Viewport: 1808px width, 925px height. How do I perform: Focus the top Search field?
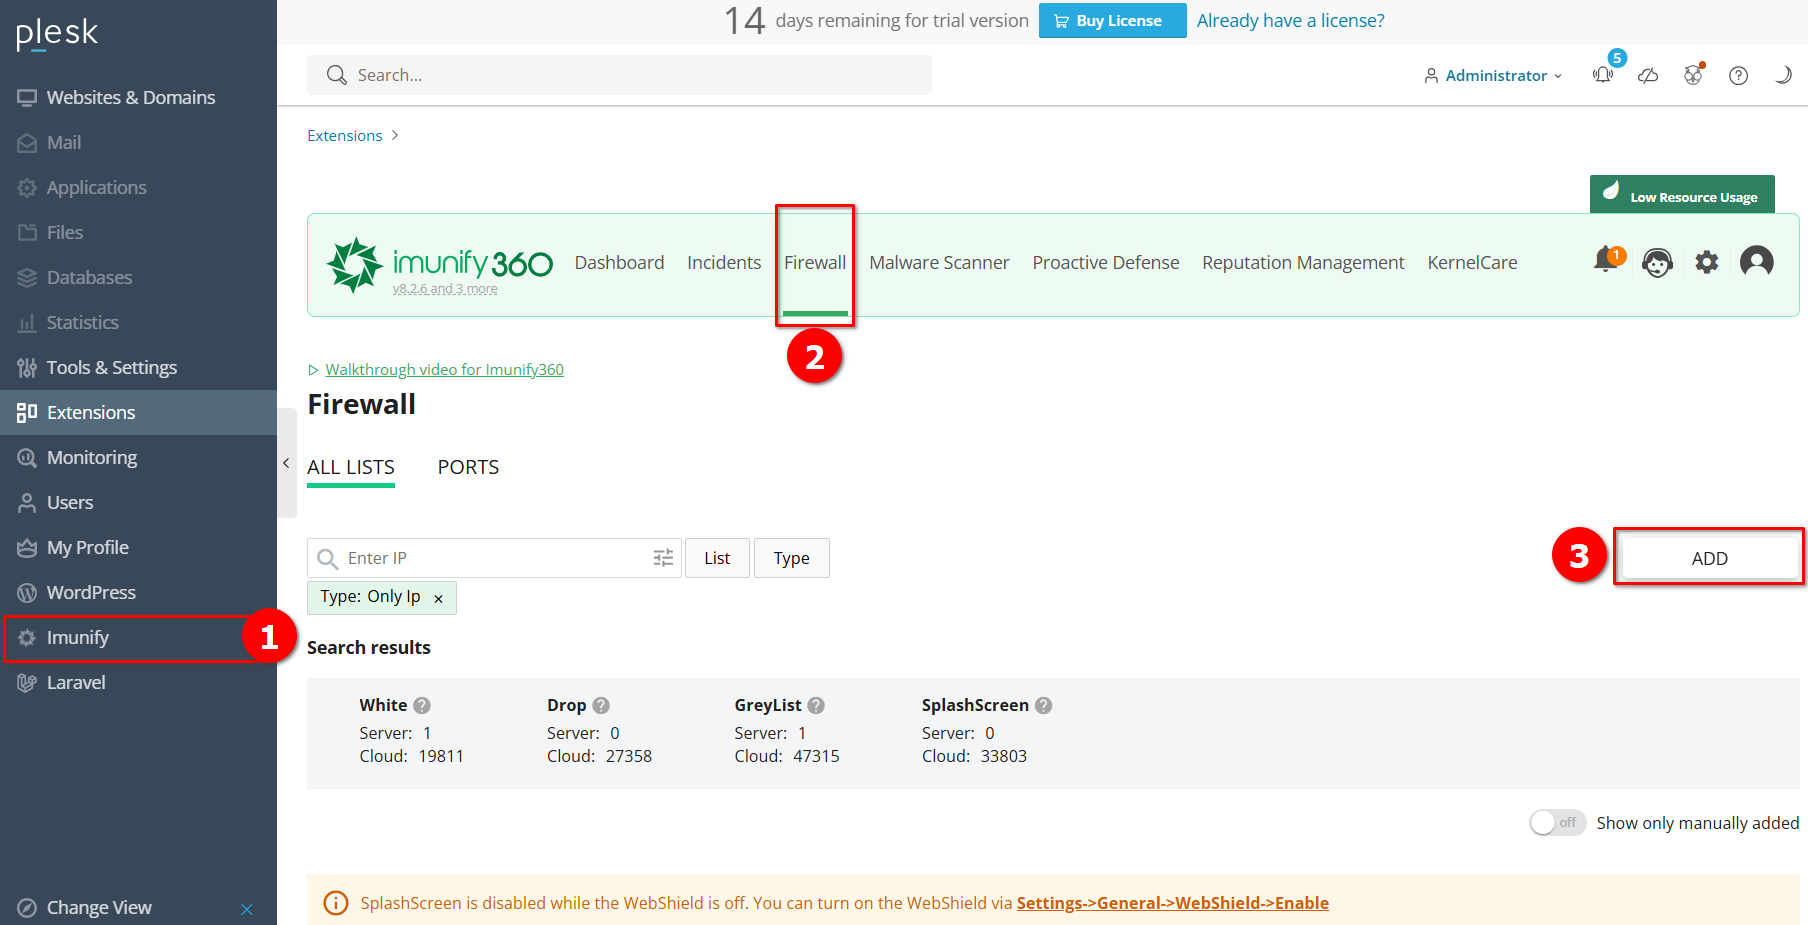[619, 75]
